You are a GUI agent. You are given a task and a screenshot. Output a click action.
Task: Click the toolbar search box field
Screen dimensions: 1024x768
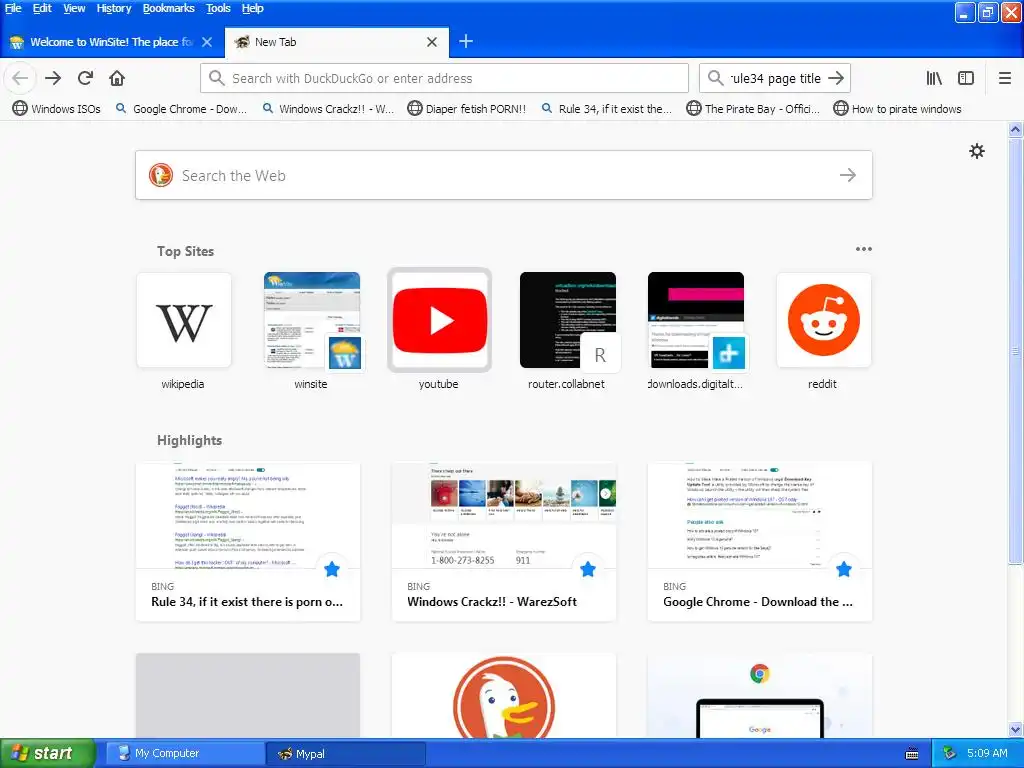[775, 78]
